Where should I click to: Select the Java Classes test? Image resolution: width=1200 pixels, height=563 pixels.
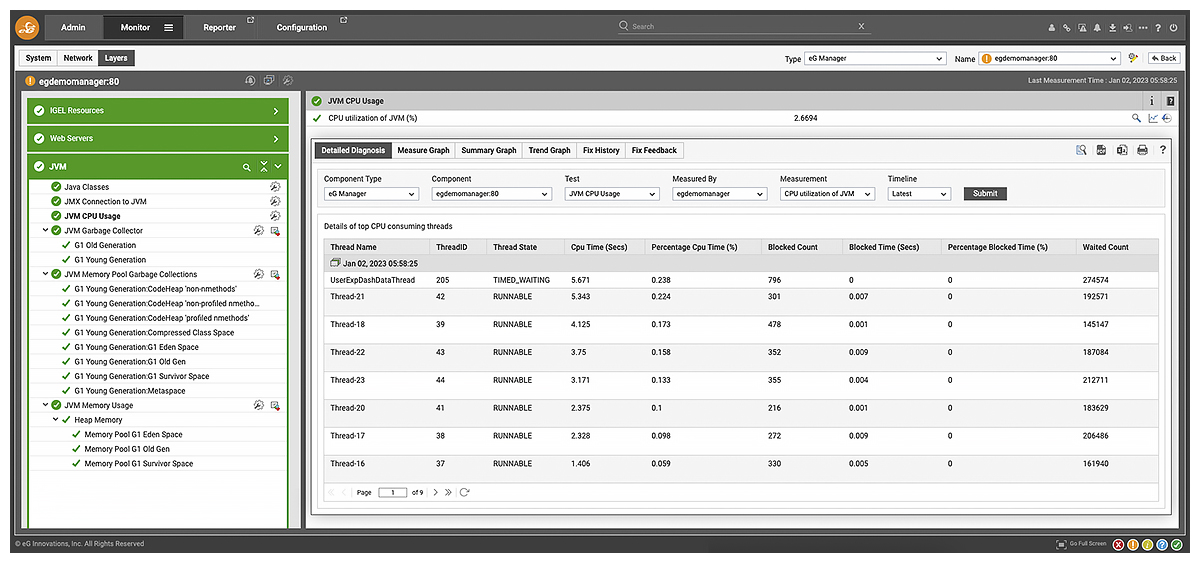point(87,187)
